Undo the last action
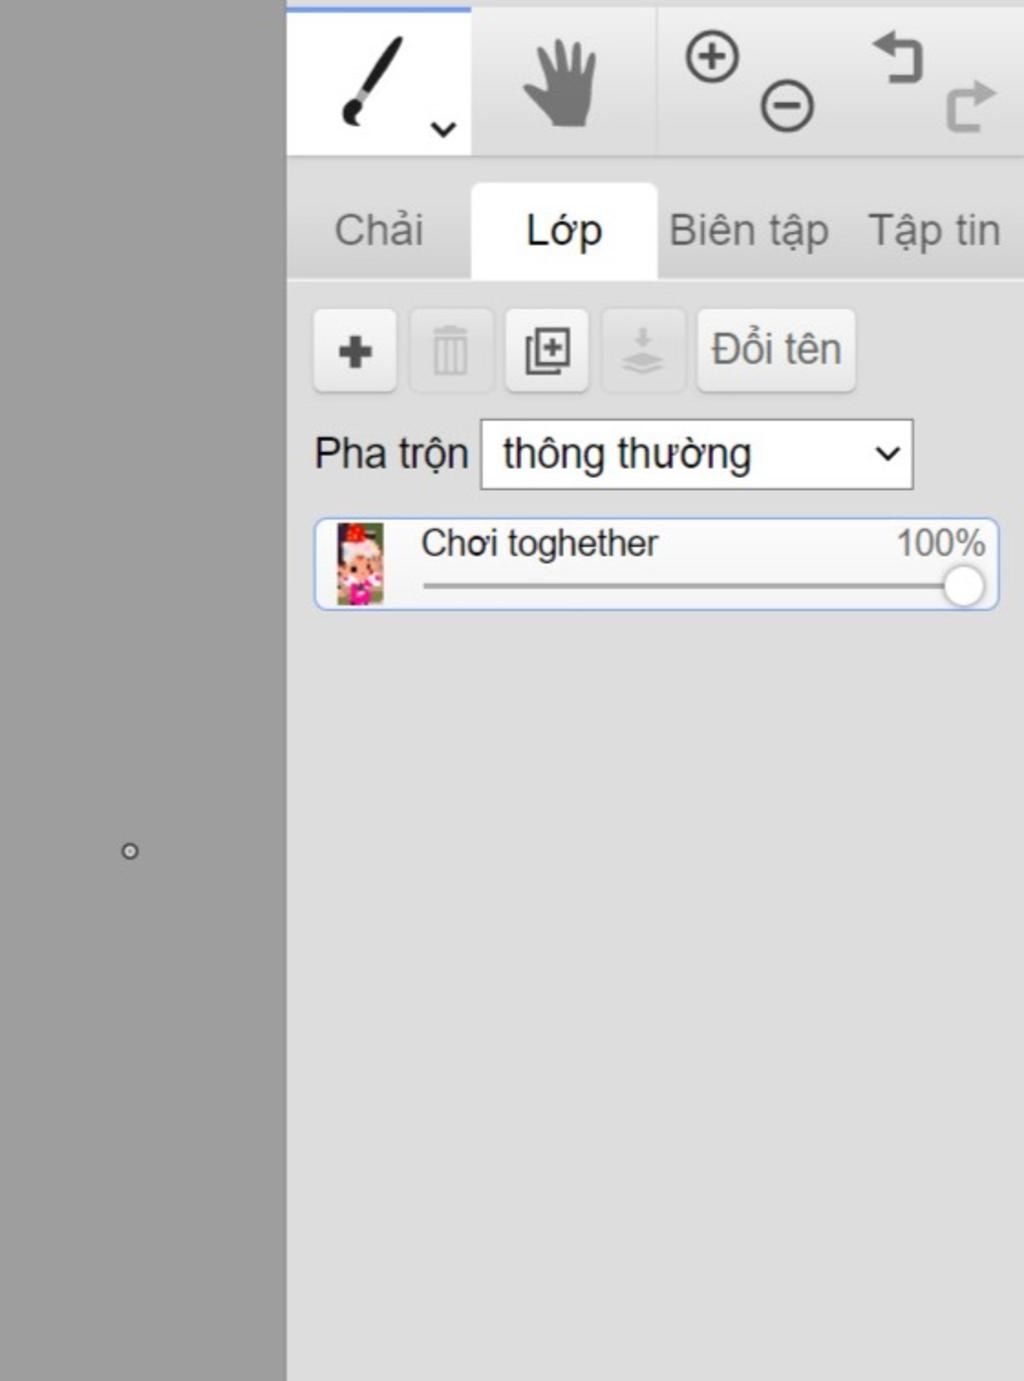The height and width of the screenshot is (1381, 1024). [x=897, y=58]
